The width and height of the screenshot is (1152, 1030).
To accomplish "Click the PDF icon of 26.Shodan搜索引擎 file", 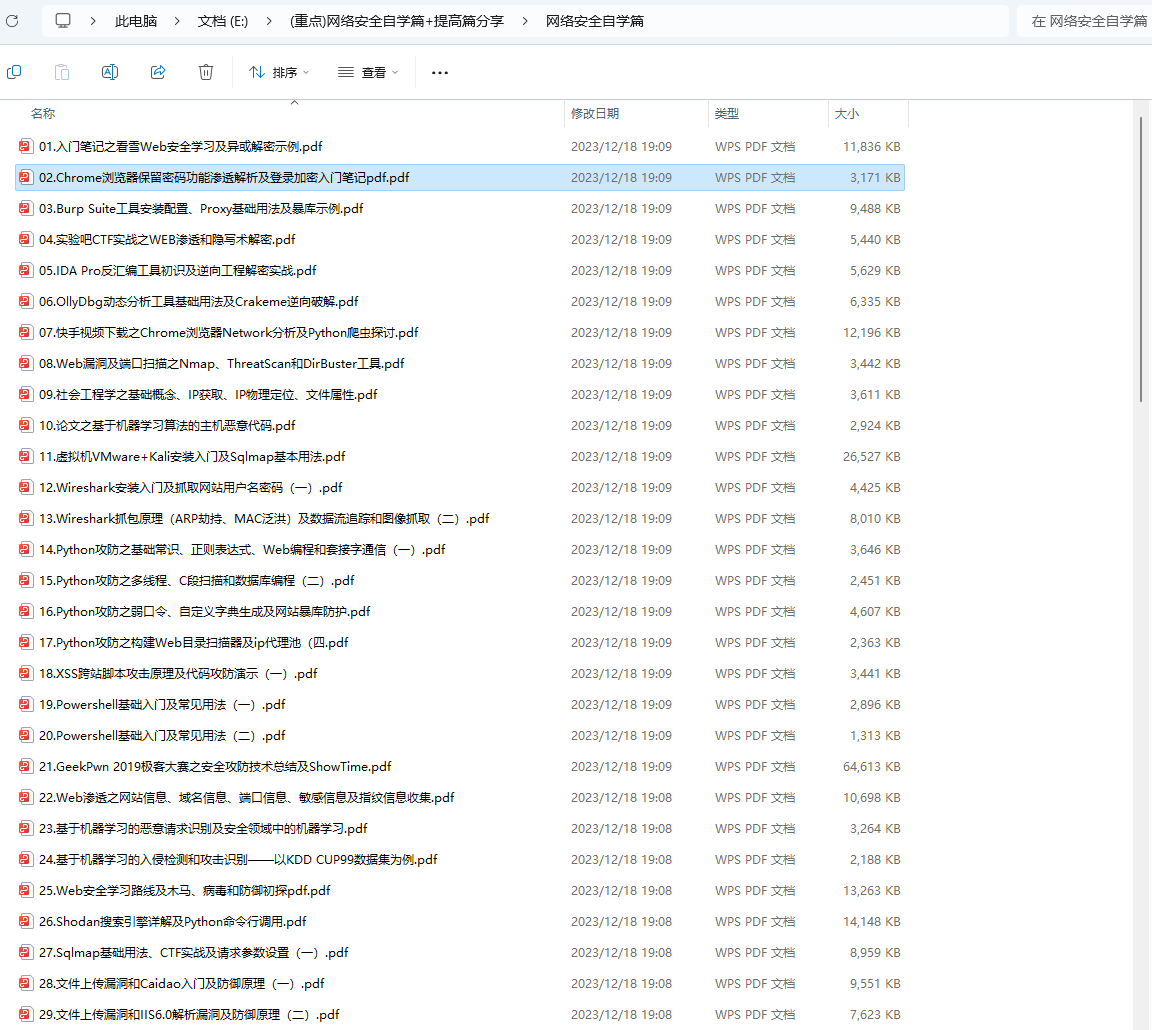I will [x=26, y=921].
